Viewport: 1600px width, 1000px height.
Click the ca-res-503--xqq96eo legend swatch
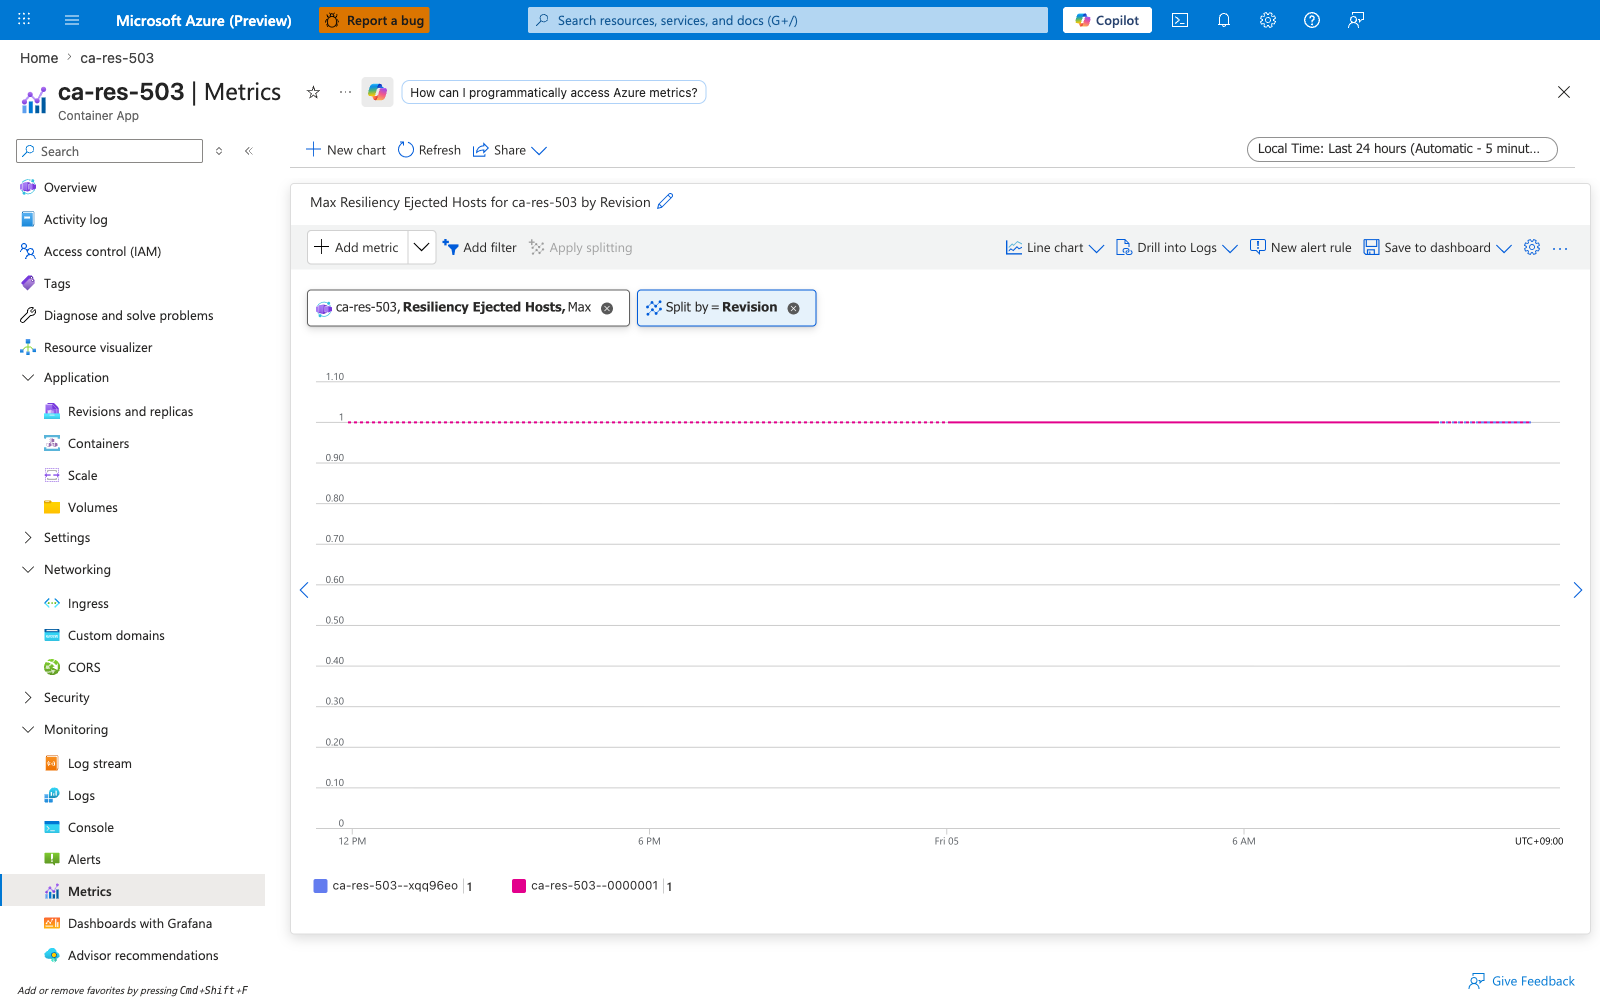321,886
